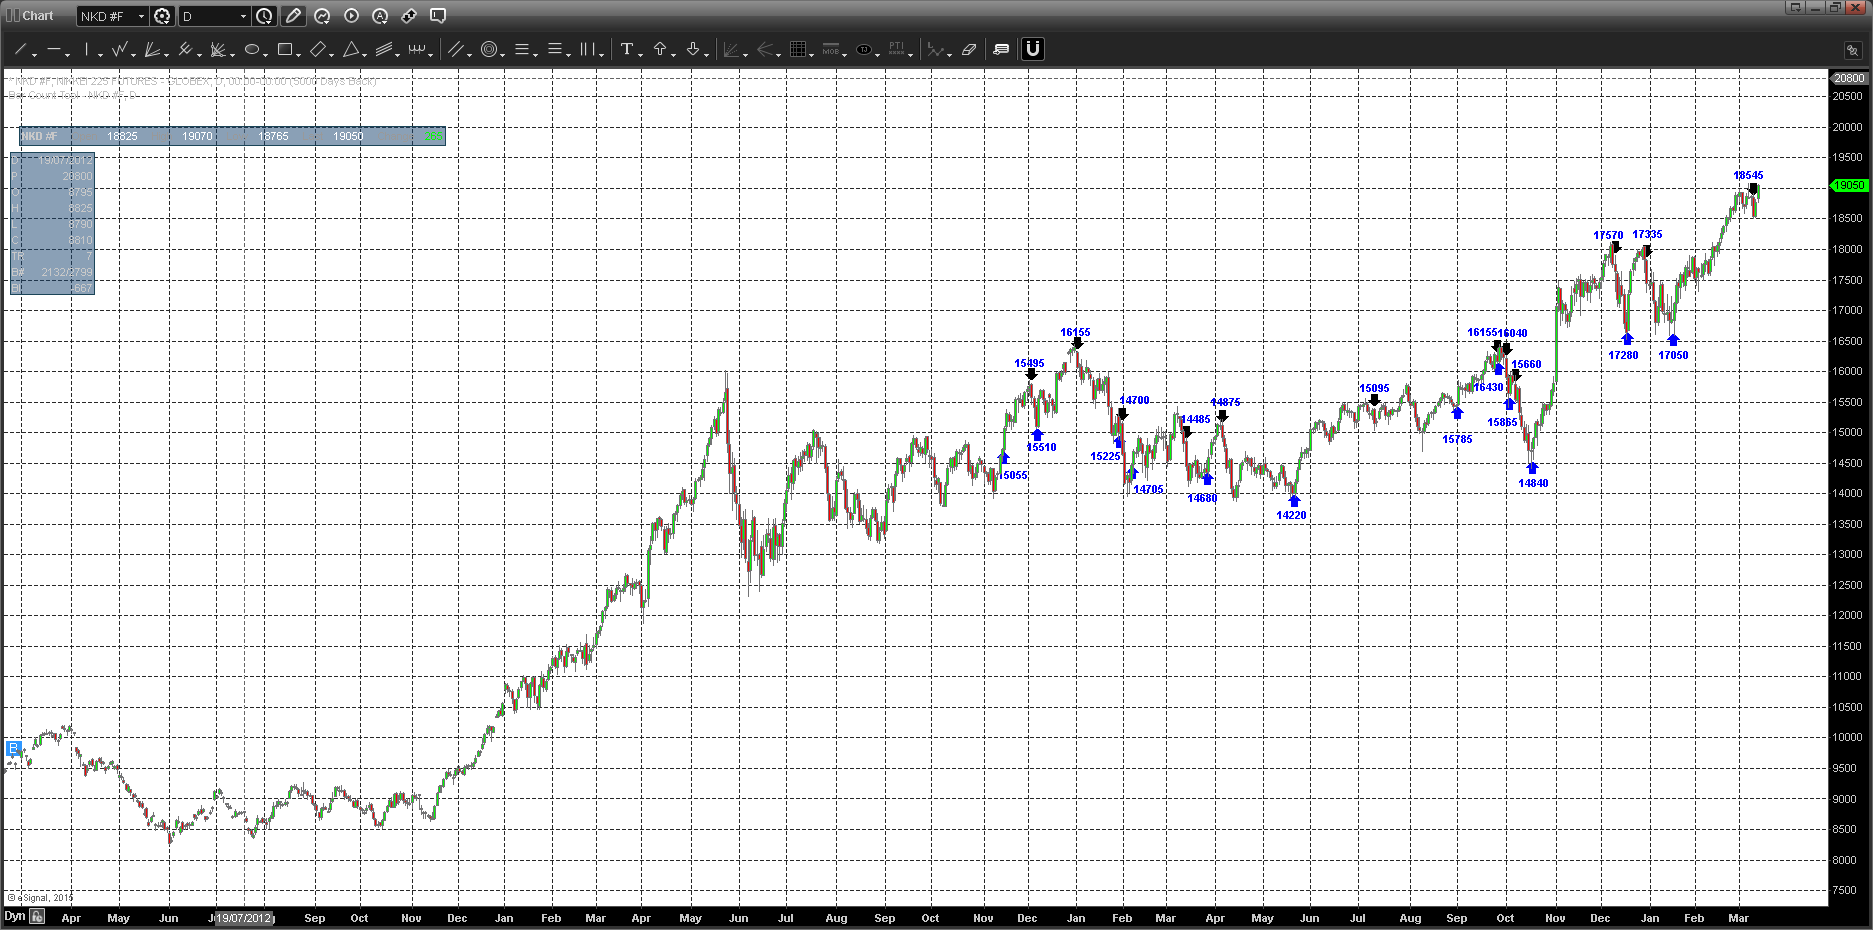1873x930 pixels.
Task: Toggle the Dyn scaling lock icon
Action: [37, 916]
